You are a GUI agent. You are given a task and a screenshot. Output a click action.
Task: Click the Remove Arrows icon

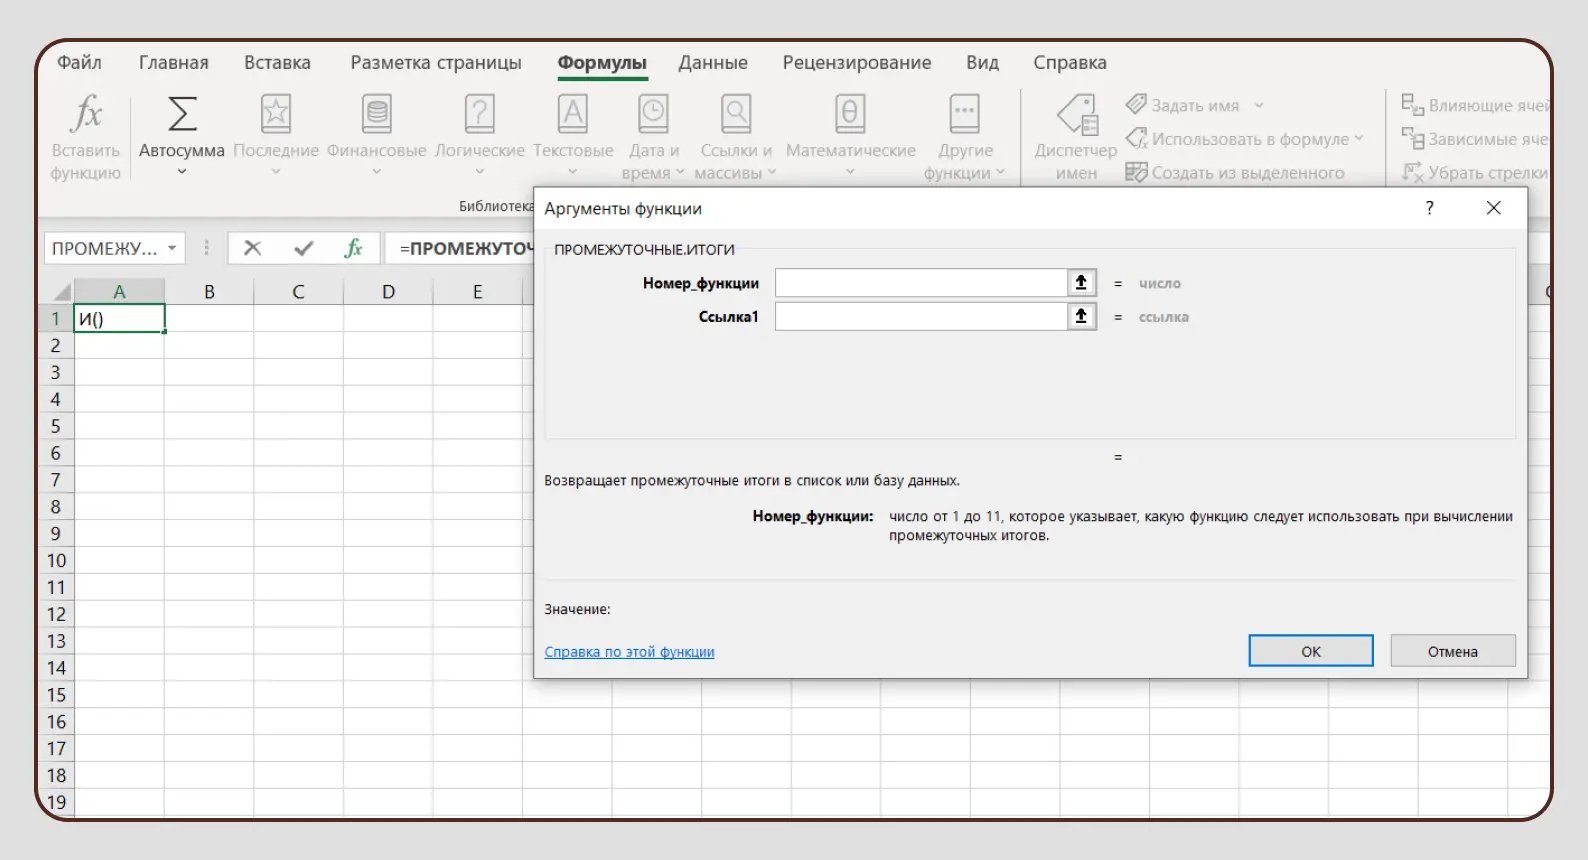click(x=1412, y=172)
